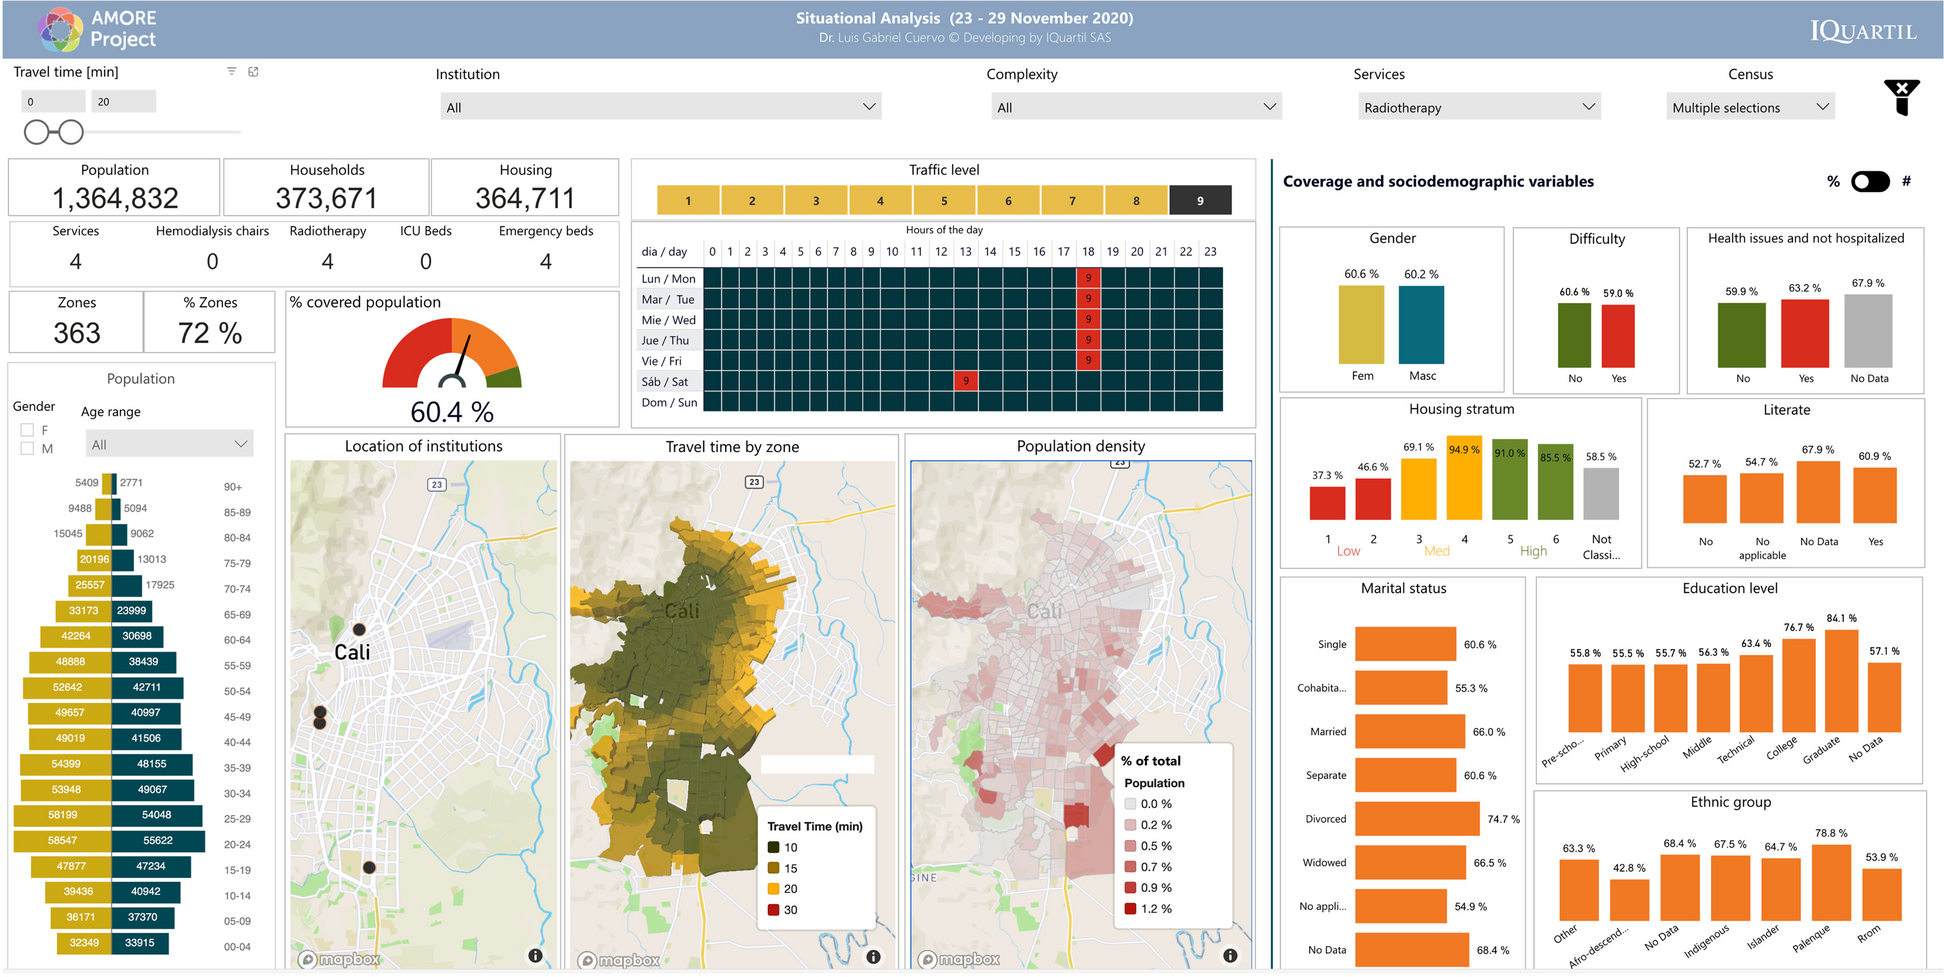Click the 20 minute travel time legend swatch
This screenshot has width=1944, height=977.
click(x=773, y=889)
